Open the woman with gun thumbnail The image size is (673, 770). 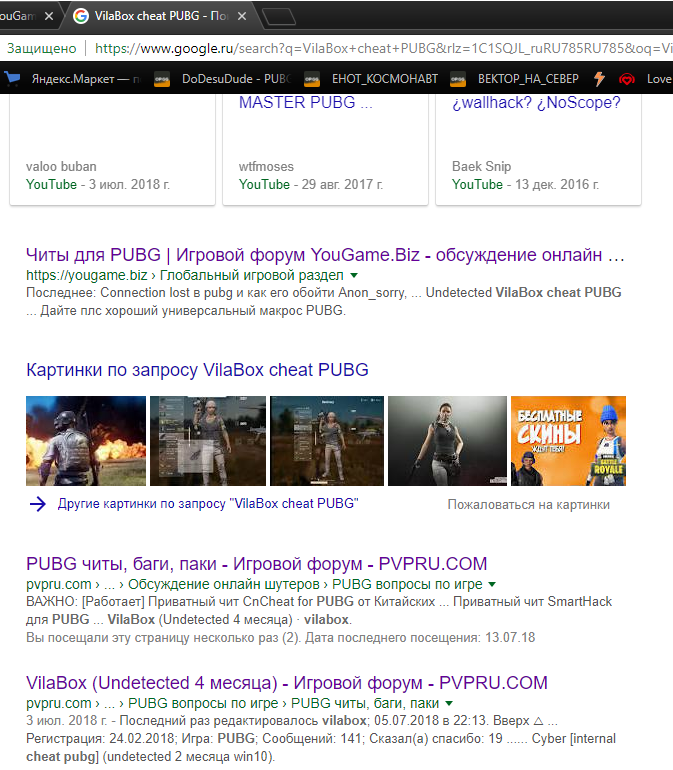tap(448, 441)
